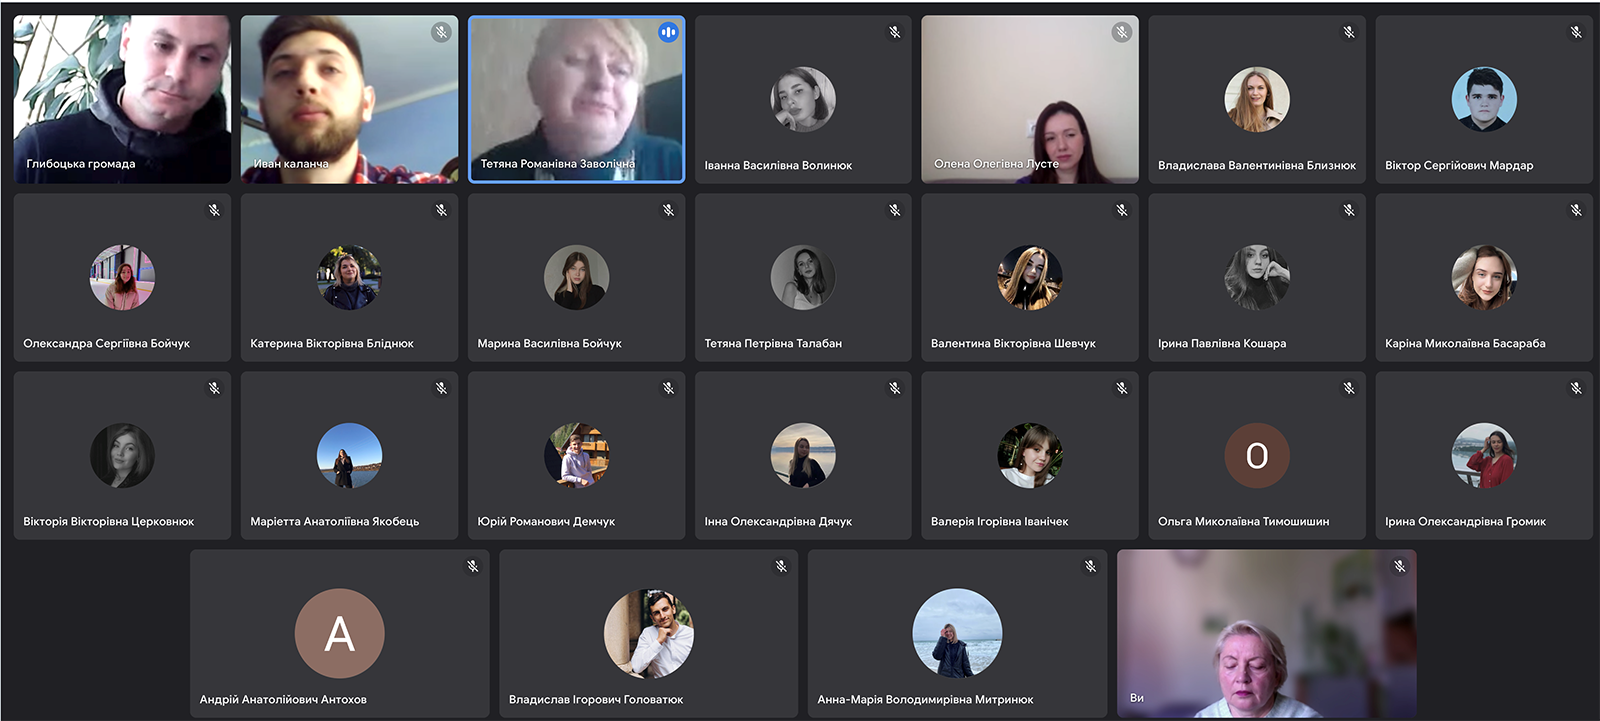1600x721 pixels.
Task: Click speaking indicator on Тетяна Романівна Заволічна tile
Action: click(668, 32)
